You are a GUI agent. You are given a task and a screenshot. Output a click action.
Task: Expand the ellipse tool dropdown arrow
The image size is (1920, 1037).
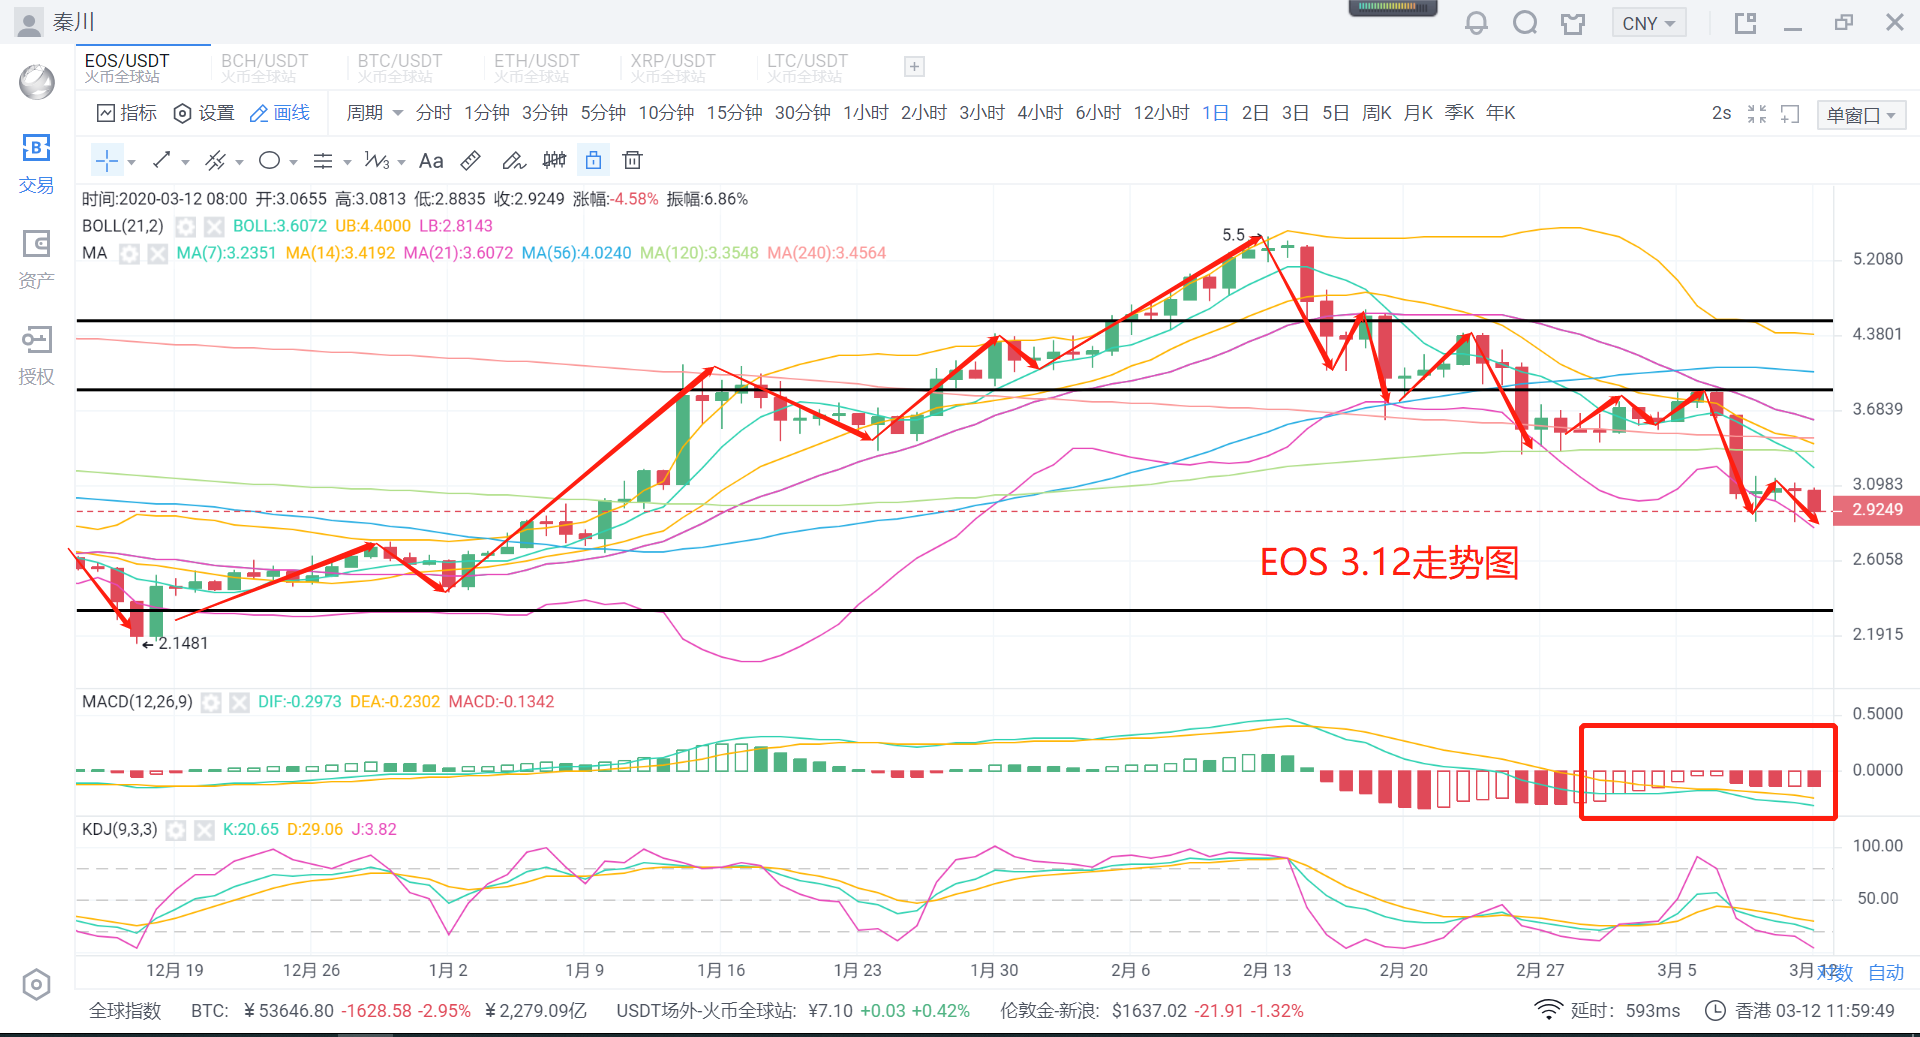(293, 162)
